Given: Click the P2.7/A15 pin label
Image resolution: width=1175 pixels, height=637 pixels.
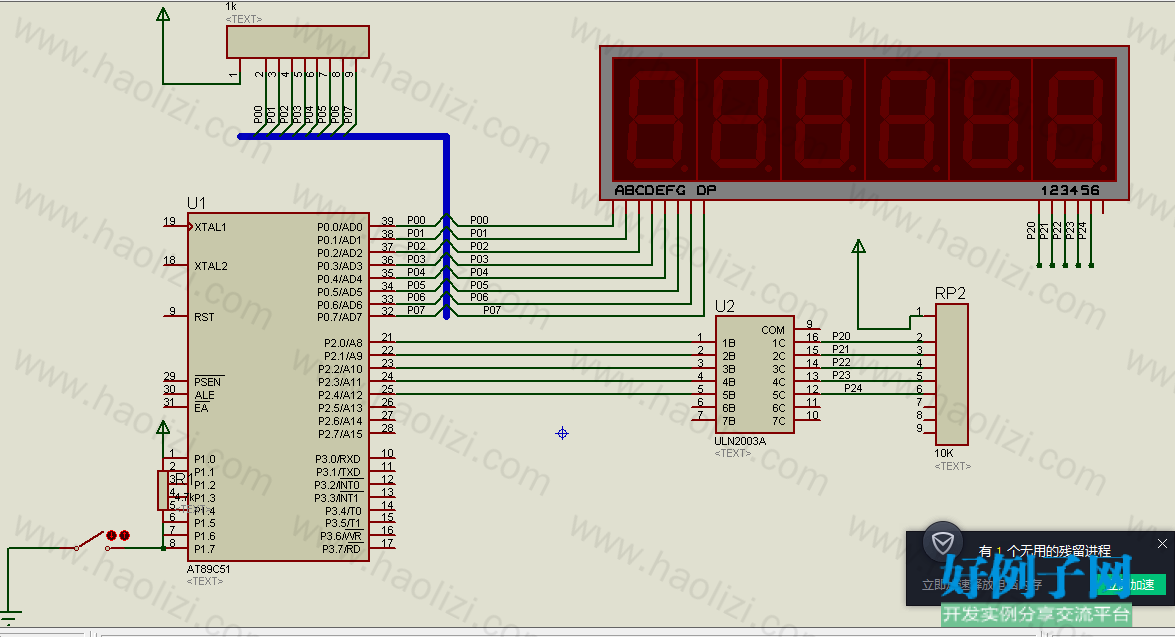Looking at the screenshot, I should [x=340, y=434].
